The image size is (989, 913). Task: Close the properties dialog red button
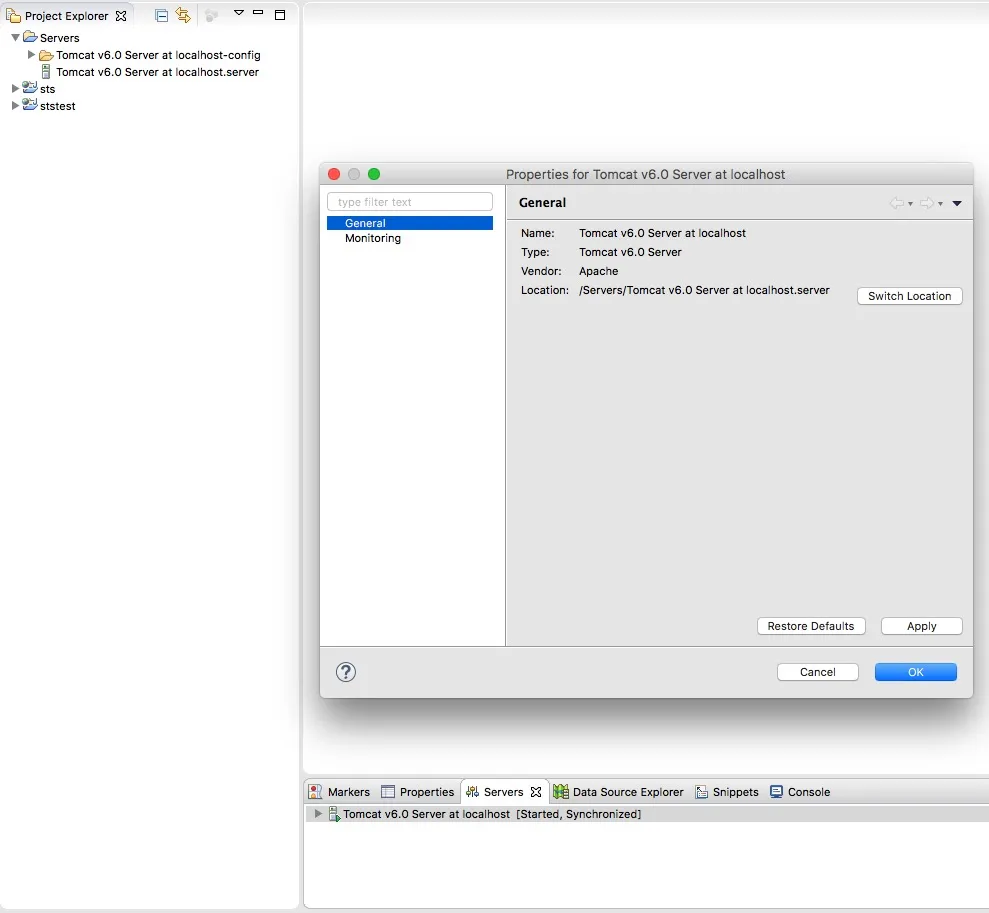tap(334, 174)
